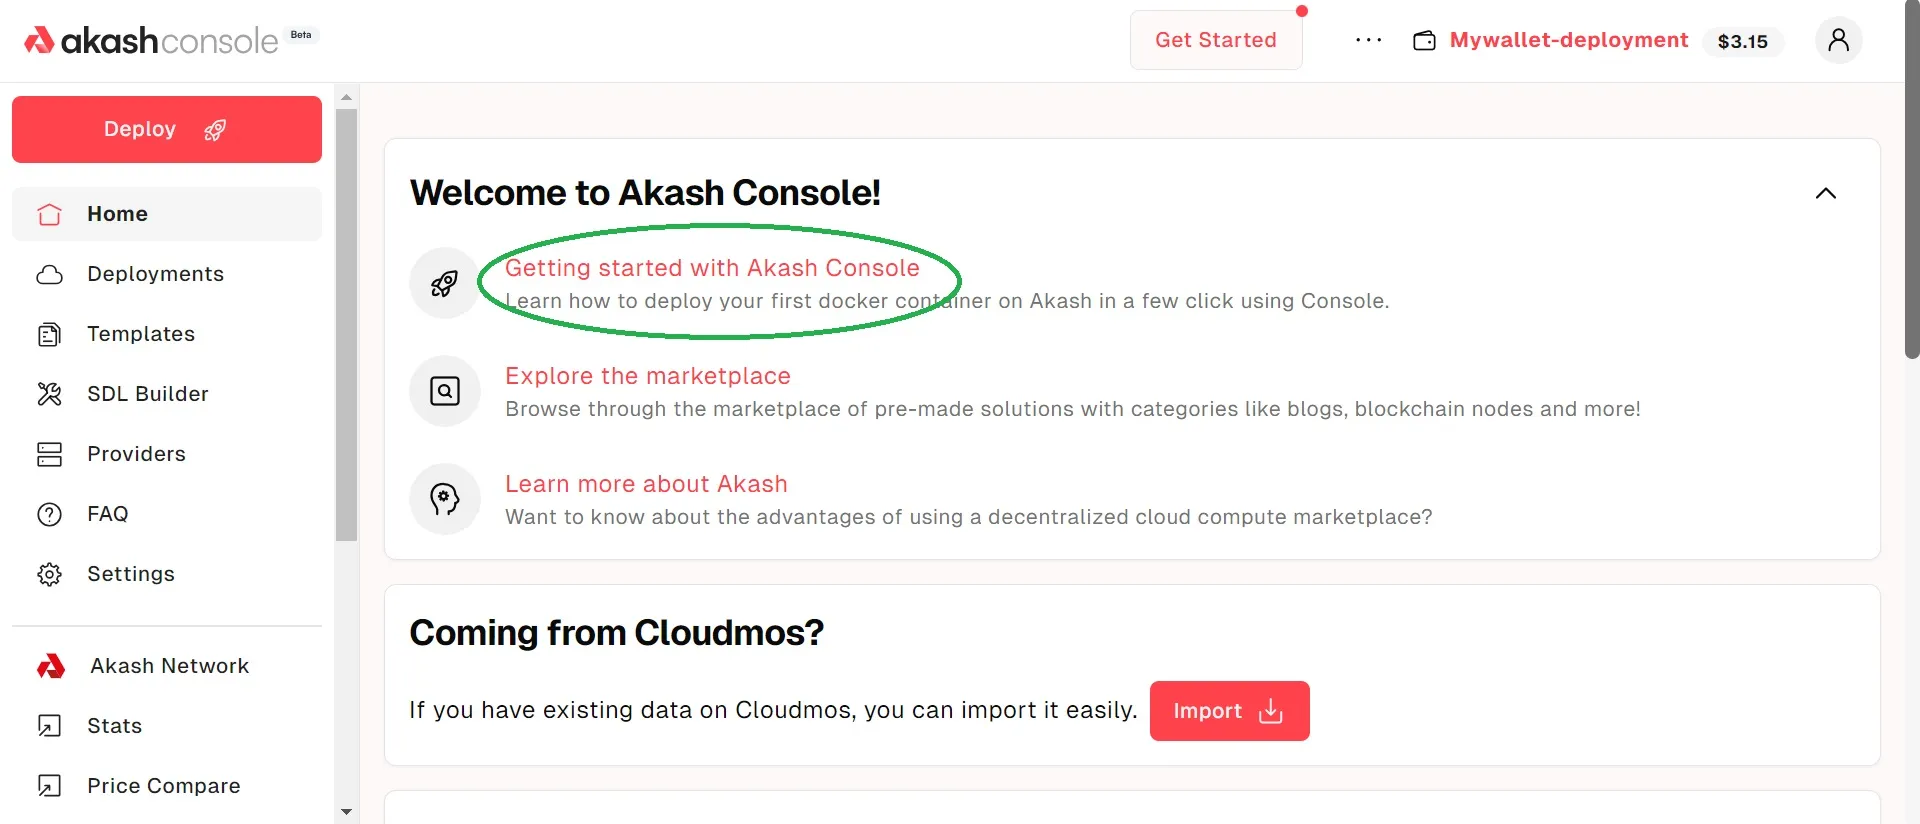This screenshot has height=824, width=1920.
Task: Click Import to bring Cloudmos data
Action: (1229, 711)
